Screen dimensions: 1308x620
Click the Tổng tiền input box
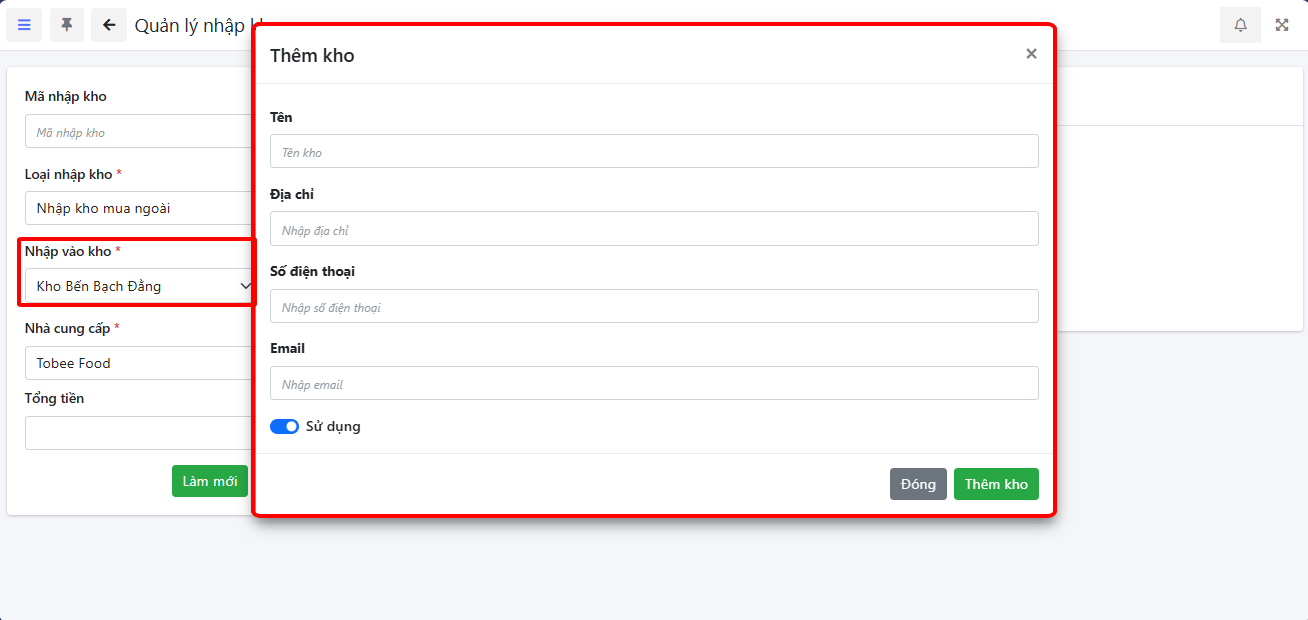139,433
